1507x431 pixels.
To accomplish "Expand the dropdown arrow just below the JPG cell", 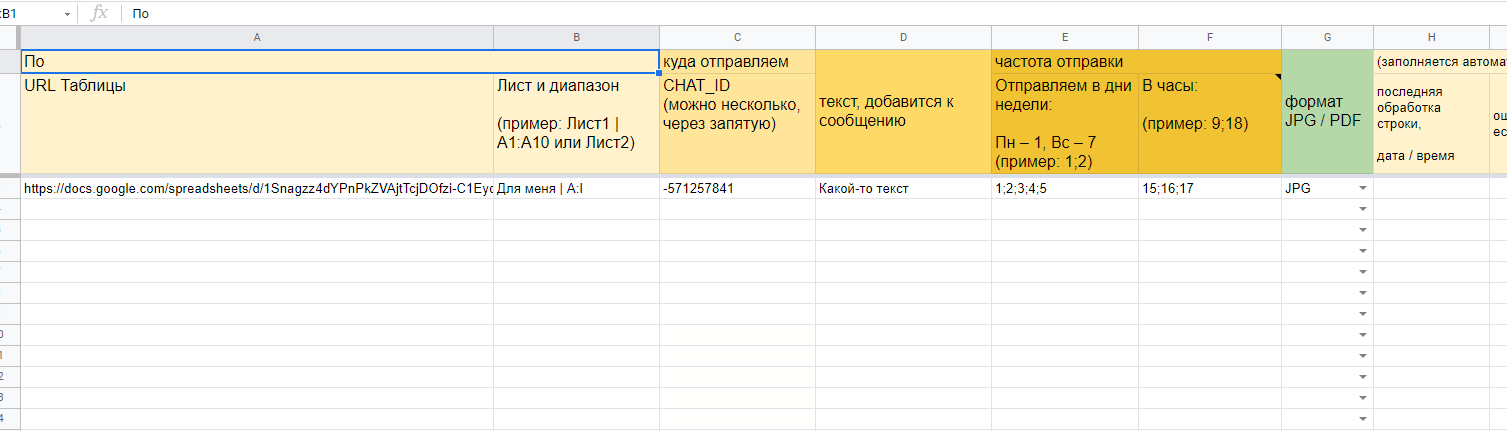I will click(x=1362, y=209).
